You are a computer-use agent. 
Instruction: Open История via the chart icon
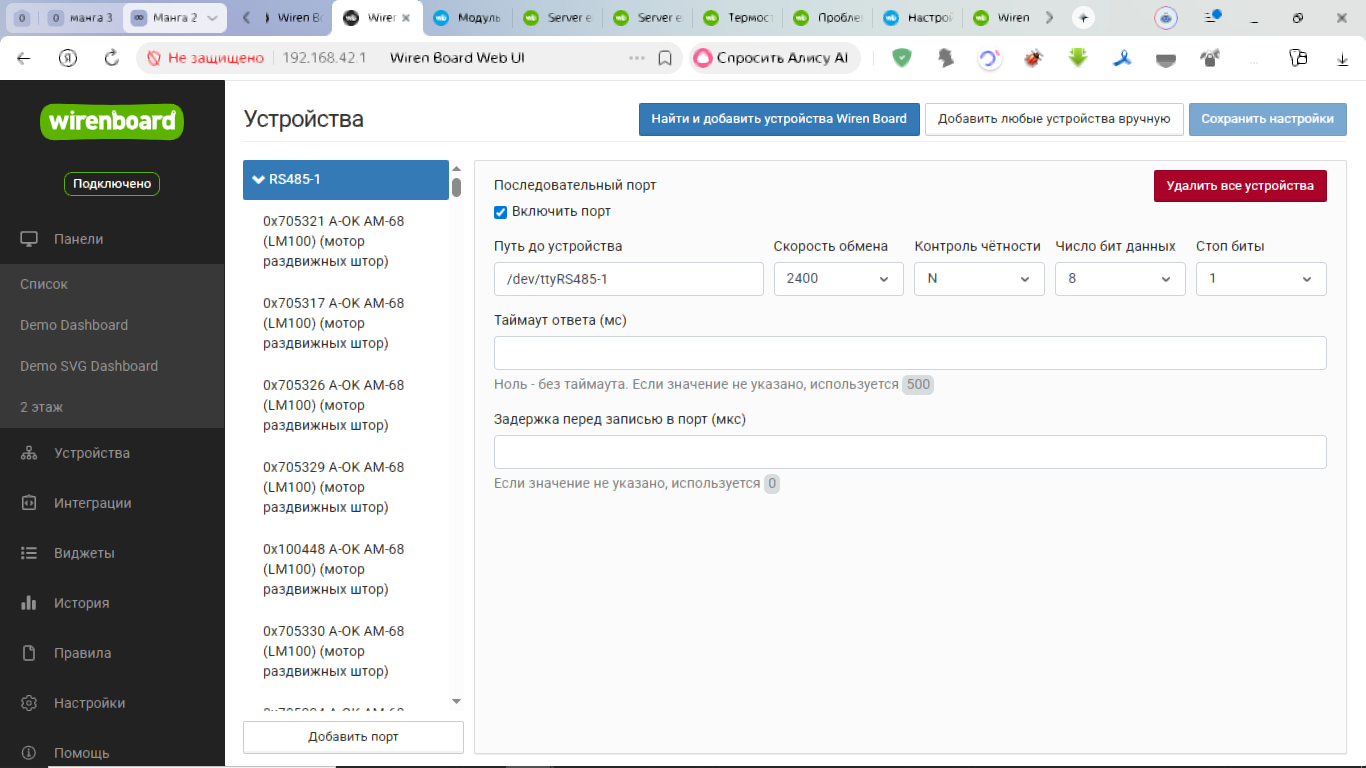(29, 603)
